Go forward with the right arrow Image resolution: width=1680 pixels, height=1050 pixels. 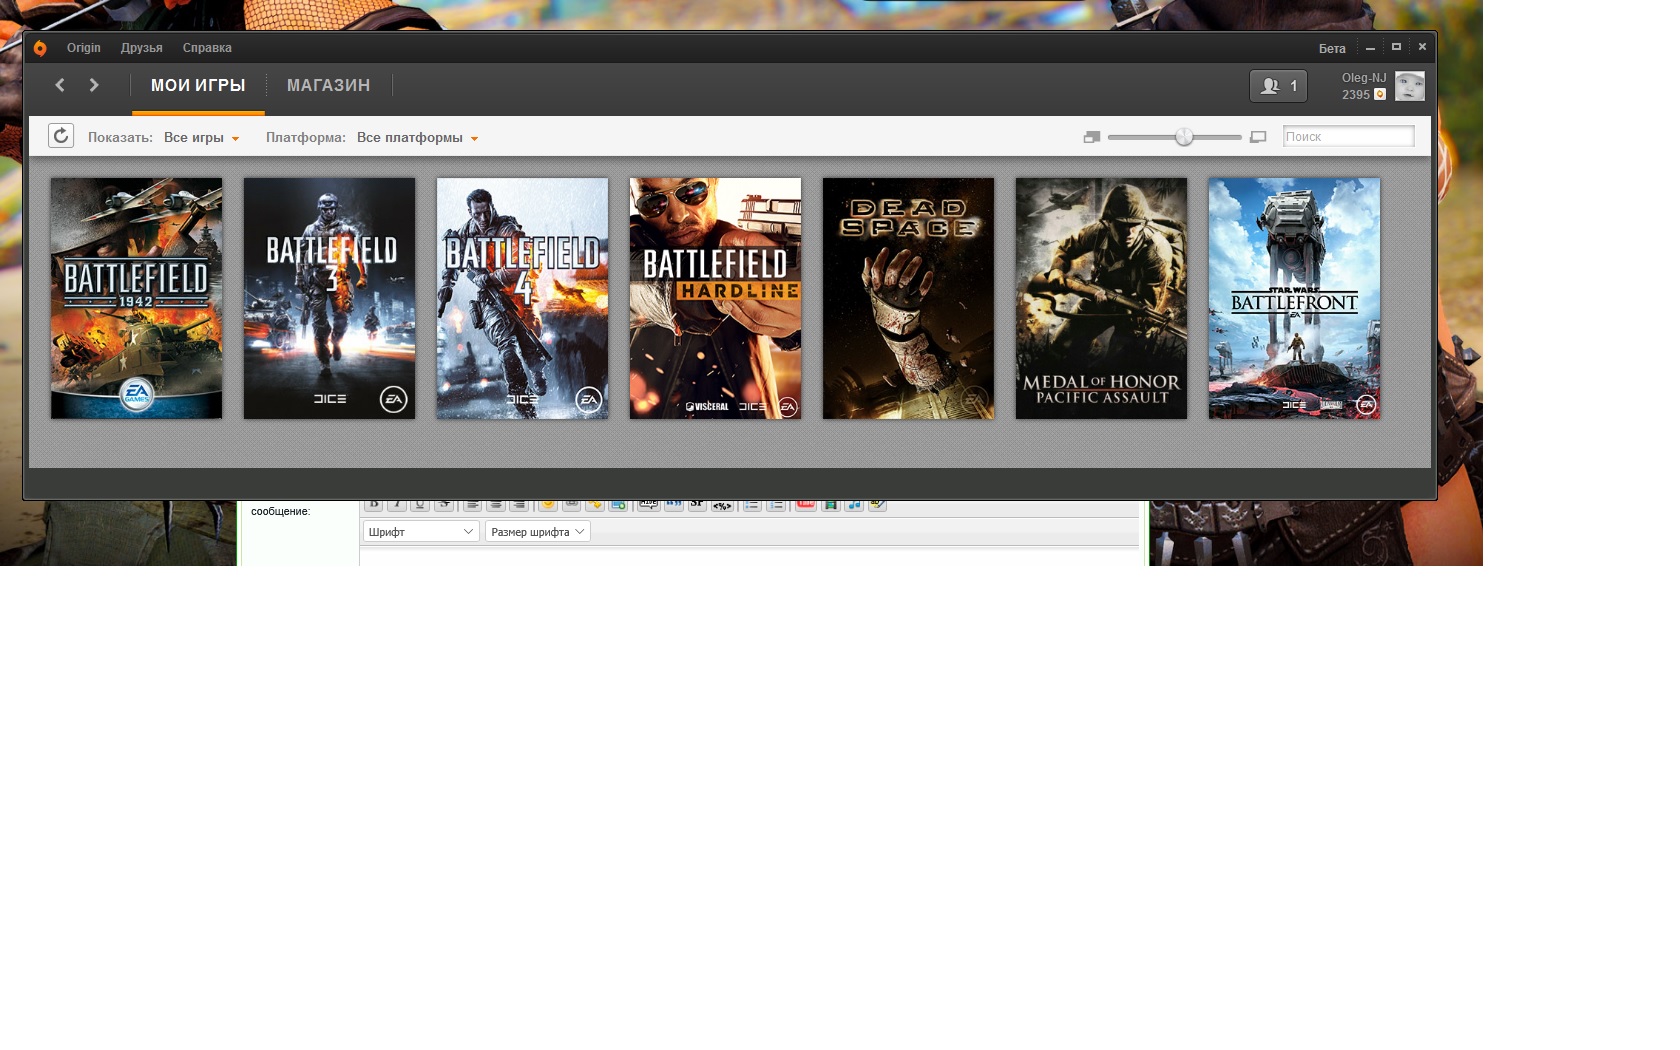click(x=94, y=86)
